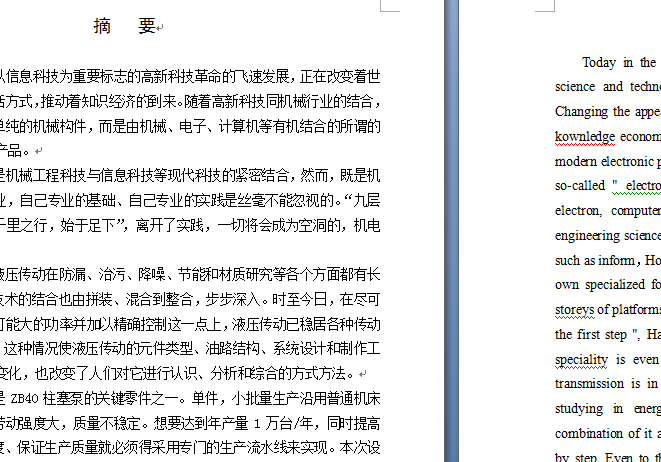This screenshot has width=661, height=462.
Task: Click the phrase "时至今日"
Action: pos(299,299)
